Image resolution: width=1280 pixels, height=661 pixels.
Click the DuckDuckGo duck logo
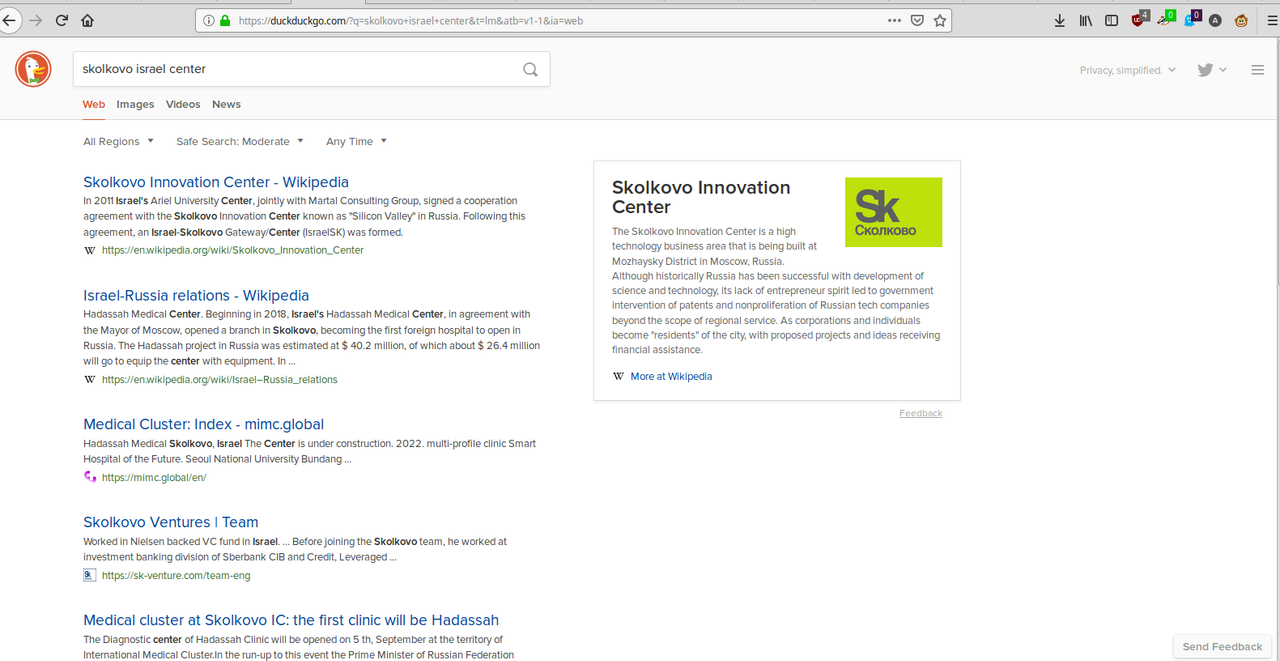tap(33, 68)
